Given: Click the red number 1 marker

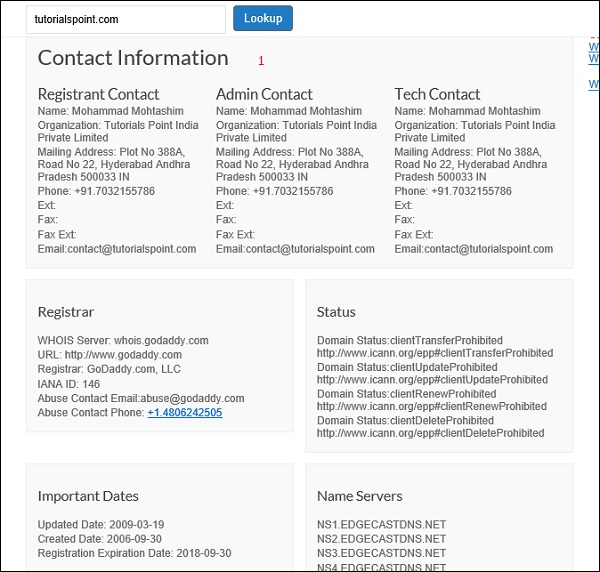Looking at the screenshot, I should tap(261, 61).
